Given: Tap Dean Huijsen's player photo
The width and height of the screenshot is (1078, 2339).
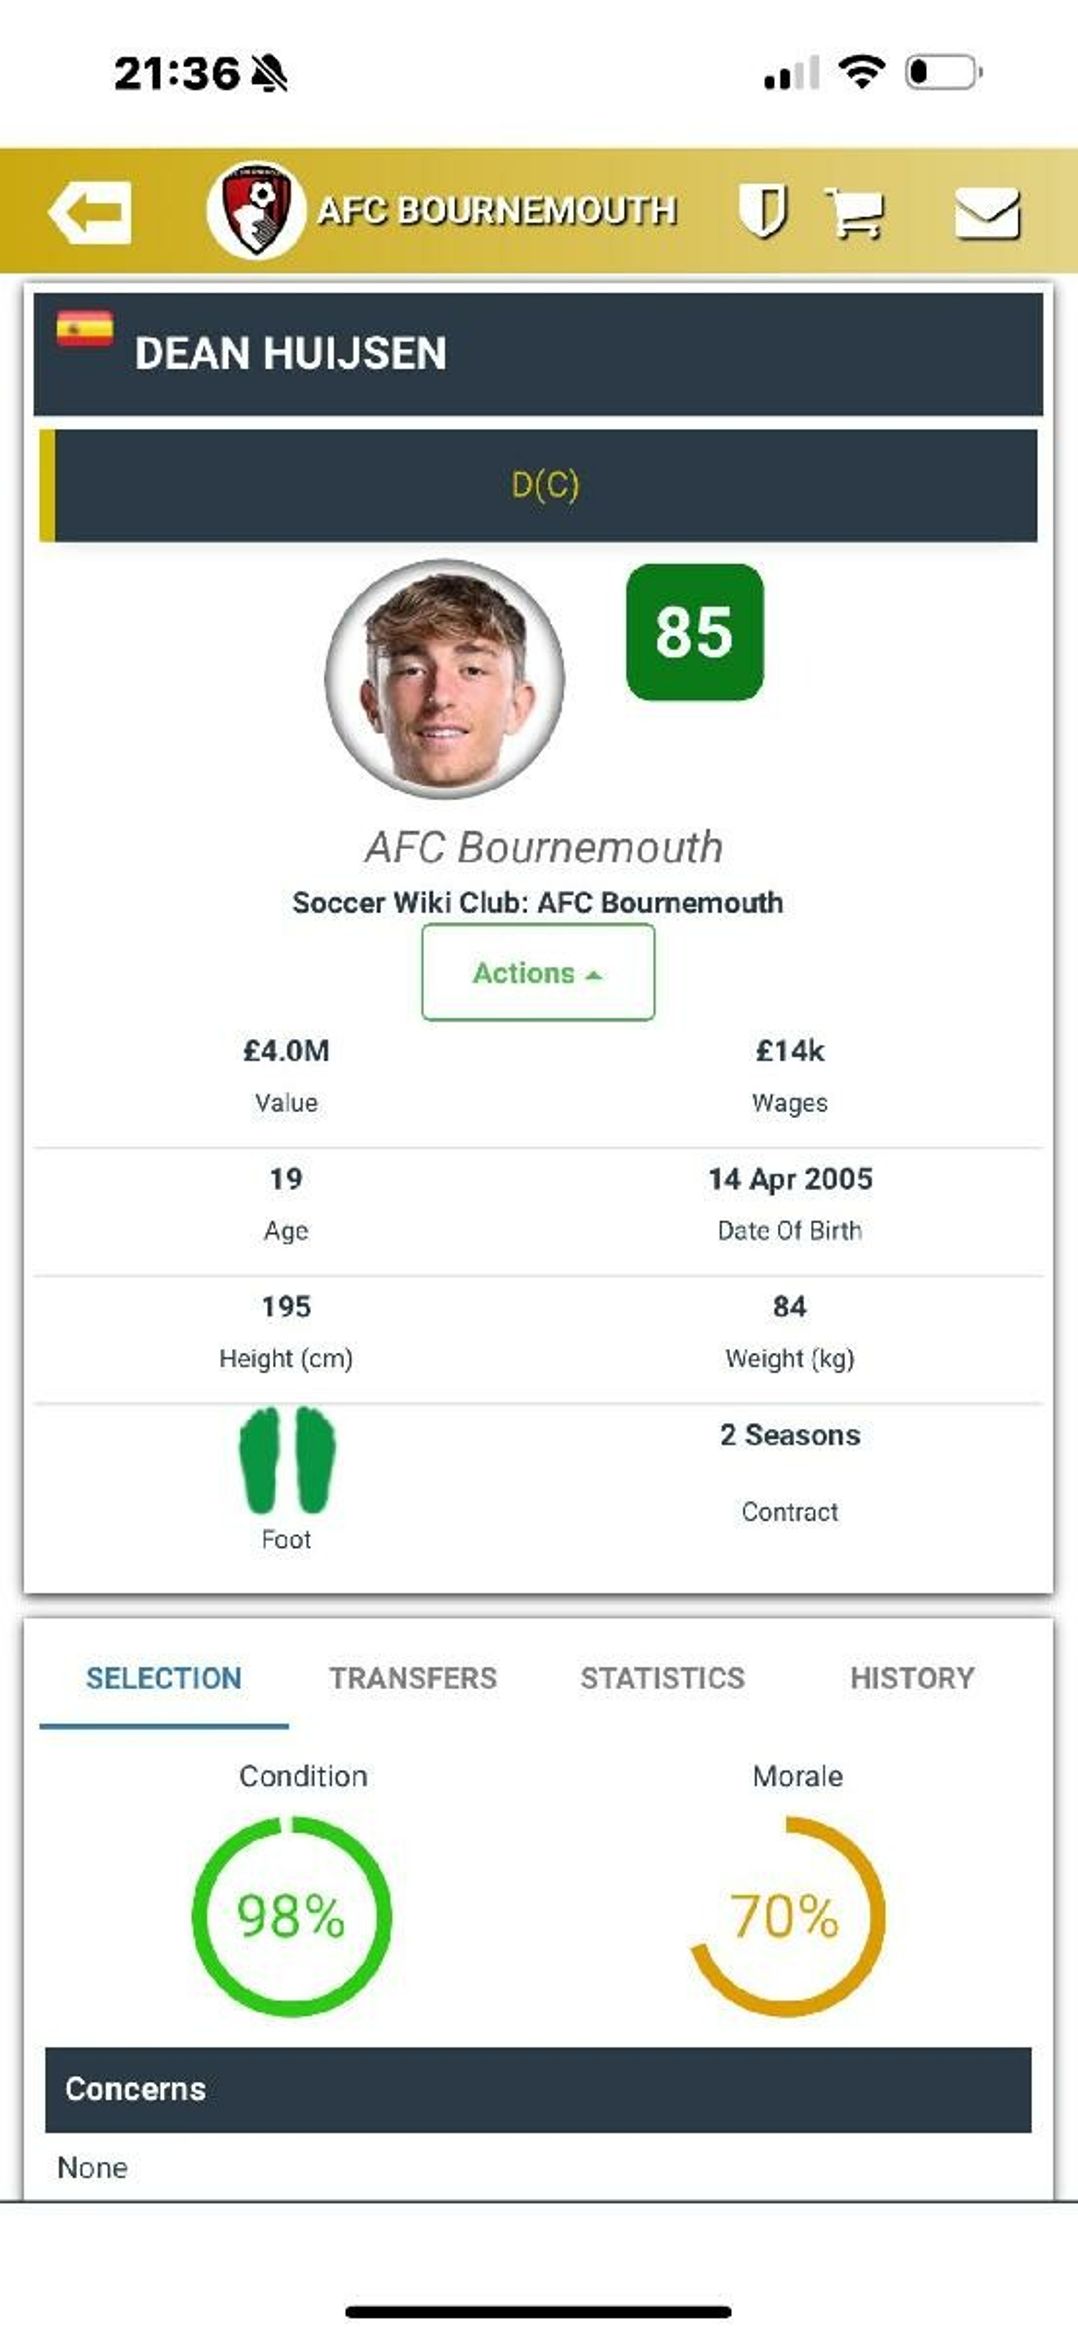Looking at the screenshot, I should [x=445, y=679].
